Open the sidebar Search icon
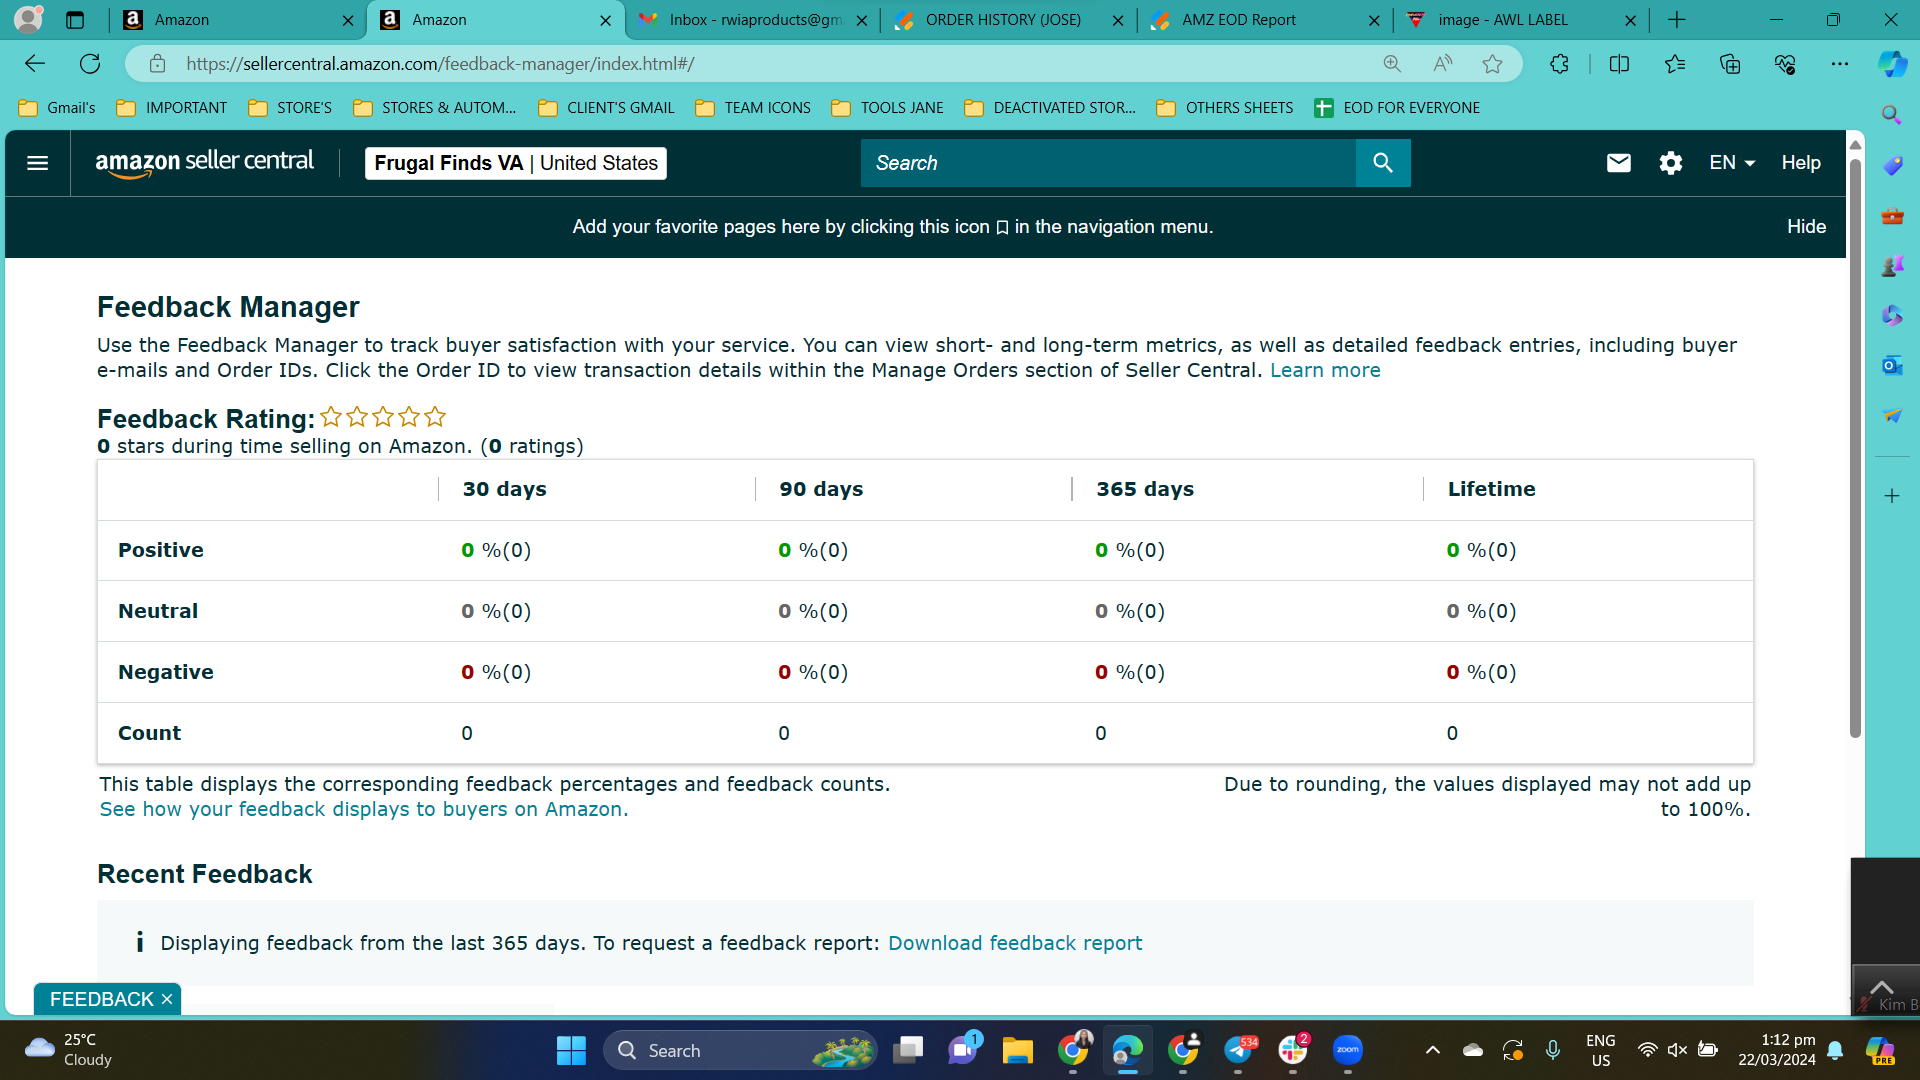This screenshot has width=1920, height=1080. [x=1891, y=115]
